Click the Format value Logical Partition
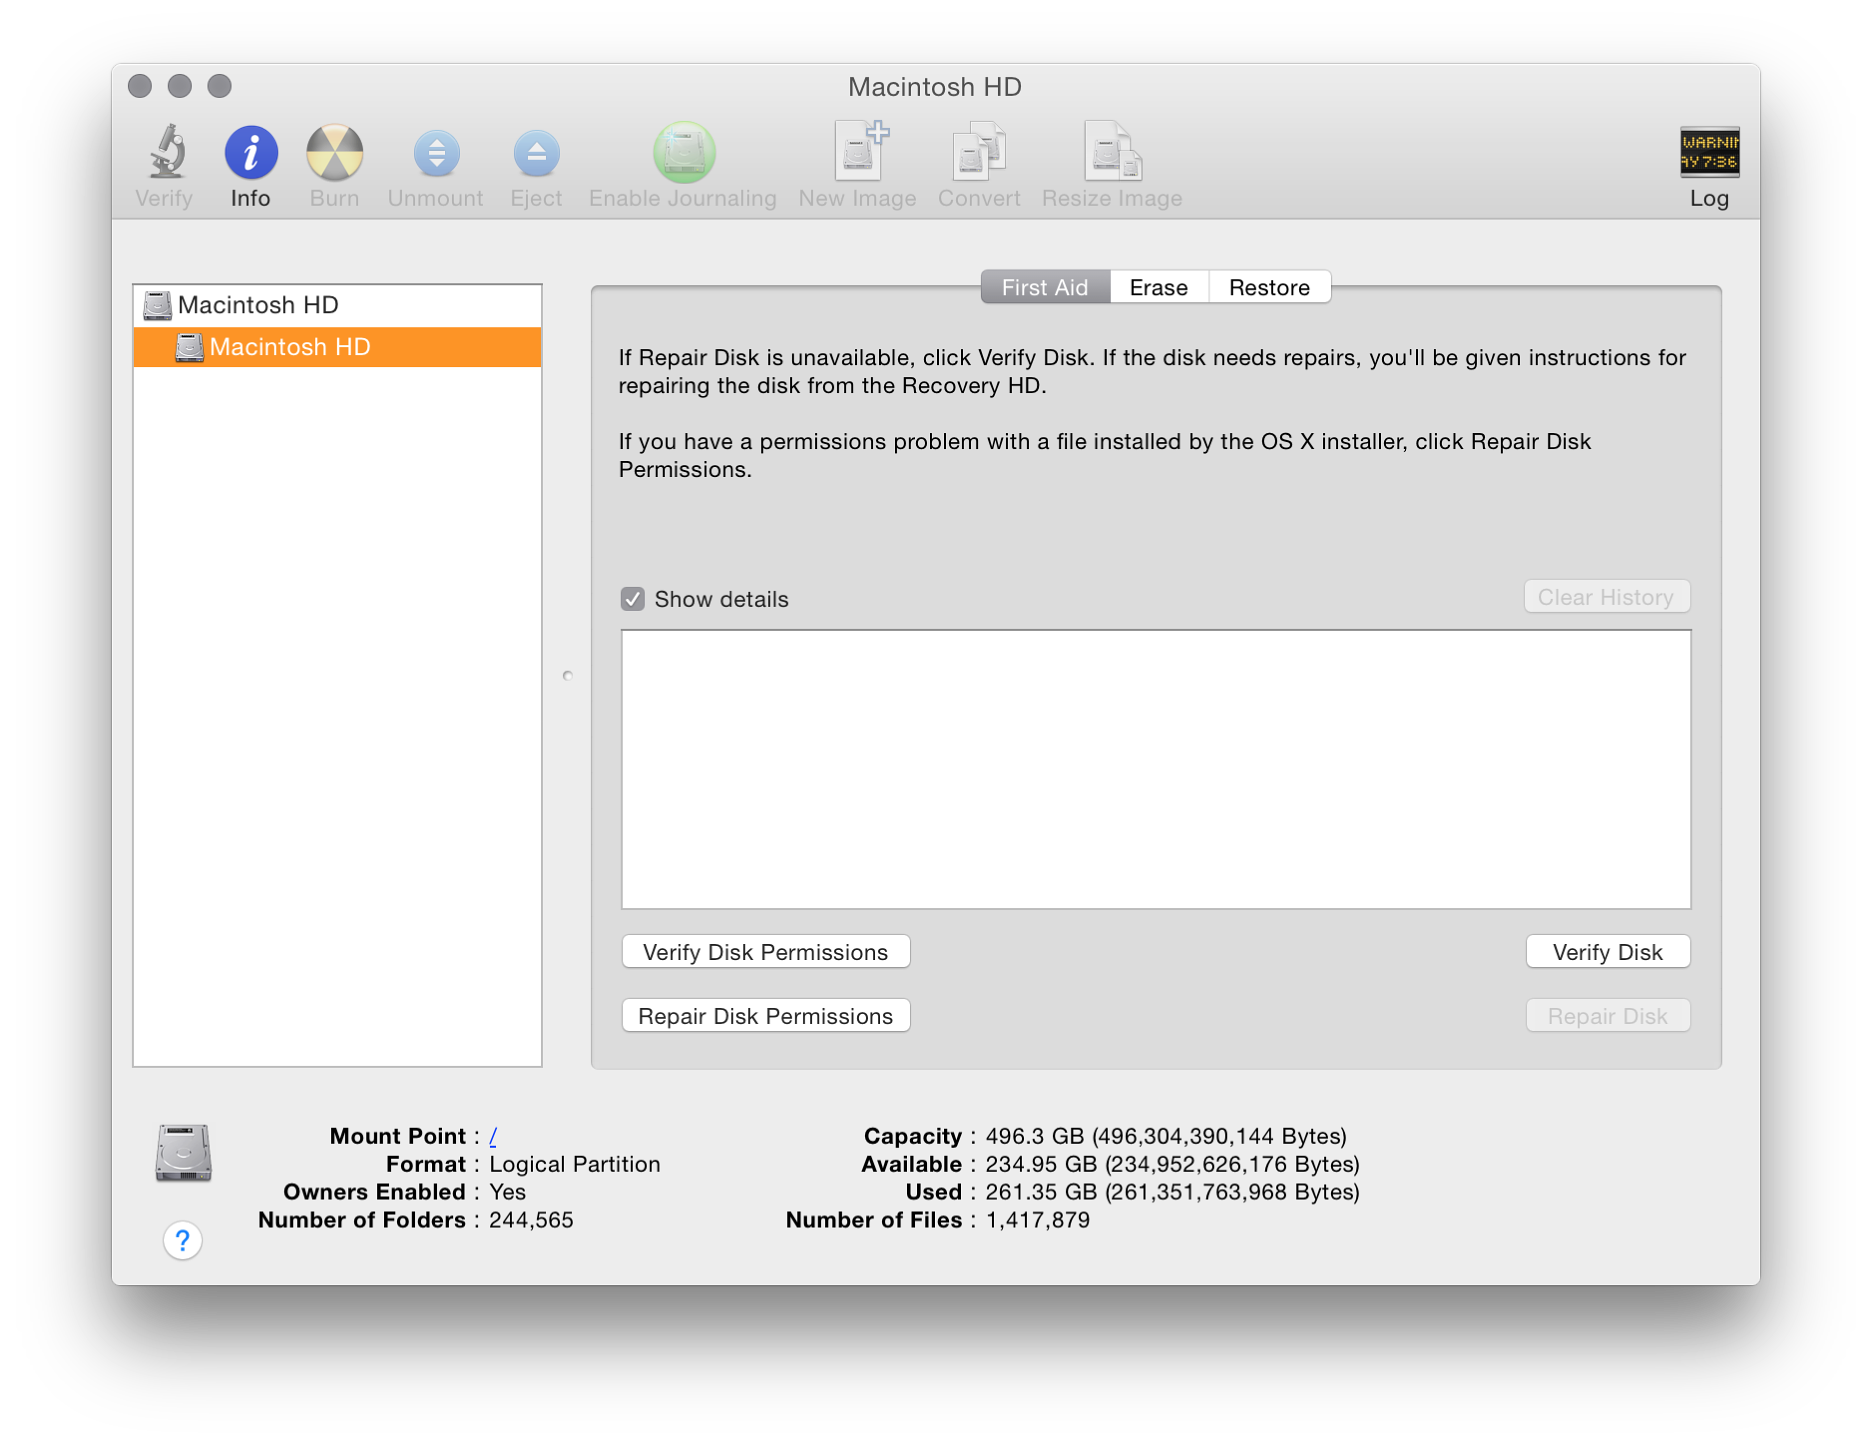 click(575, 1164)
